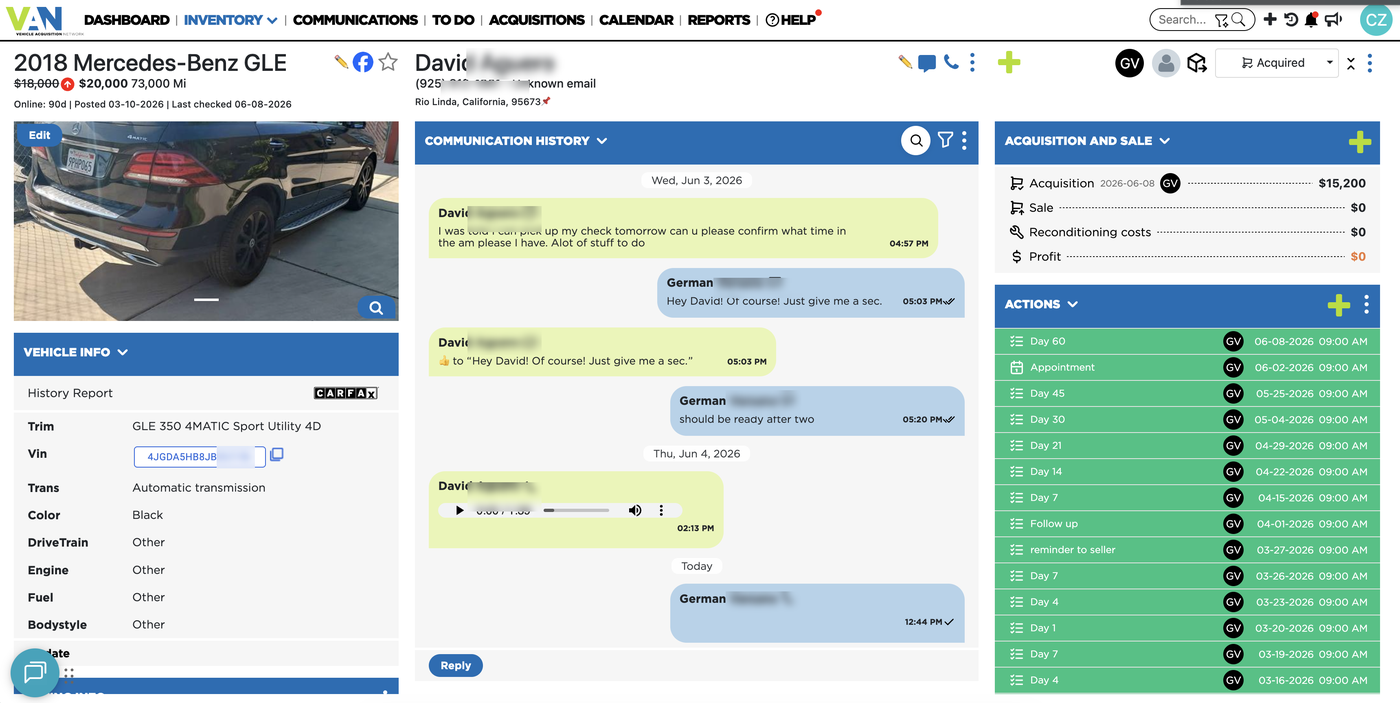Open the Calendar menu
This screenshot has height=703, width=1400.
tap(636, 19)
